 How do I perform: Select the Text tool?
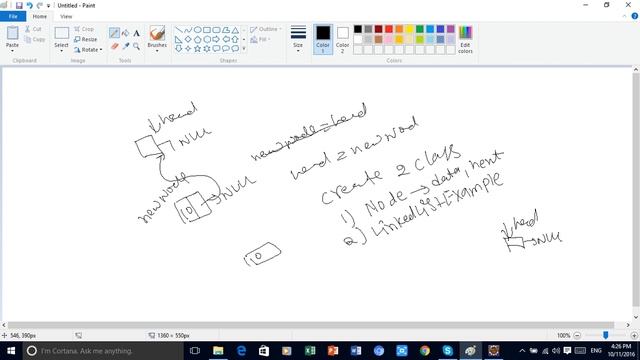pyautogui.click(x=136, y=33)
